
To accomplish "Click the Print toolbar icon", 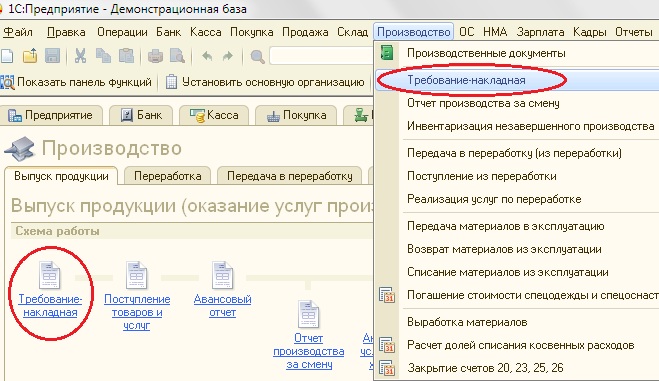I will coord(155,56).
